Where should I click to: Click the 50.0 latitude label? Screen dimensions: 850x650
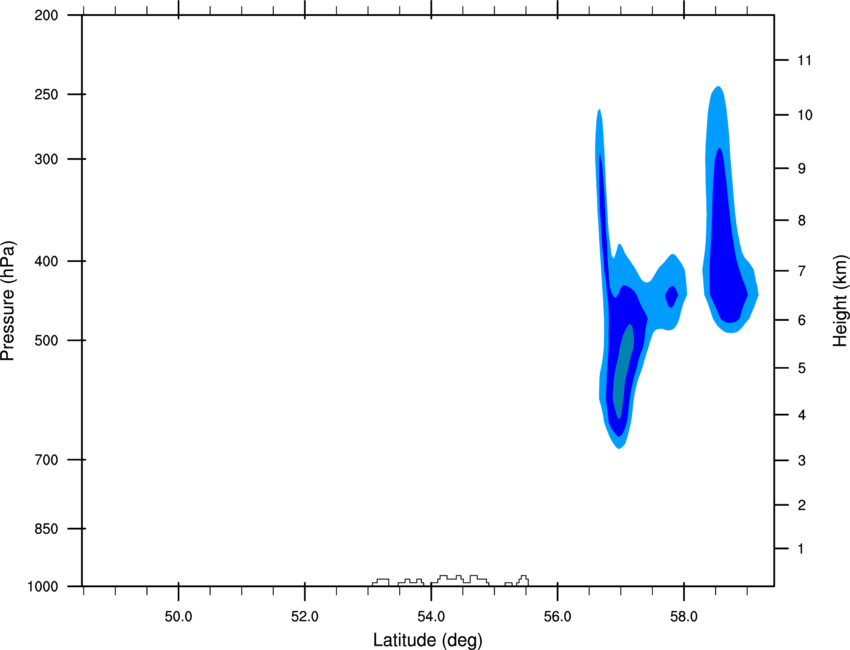(x=178, y=617)
